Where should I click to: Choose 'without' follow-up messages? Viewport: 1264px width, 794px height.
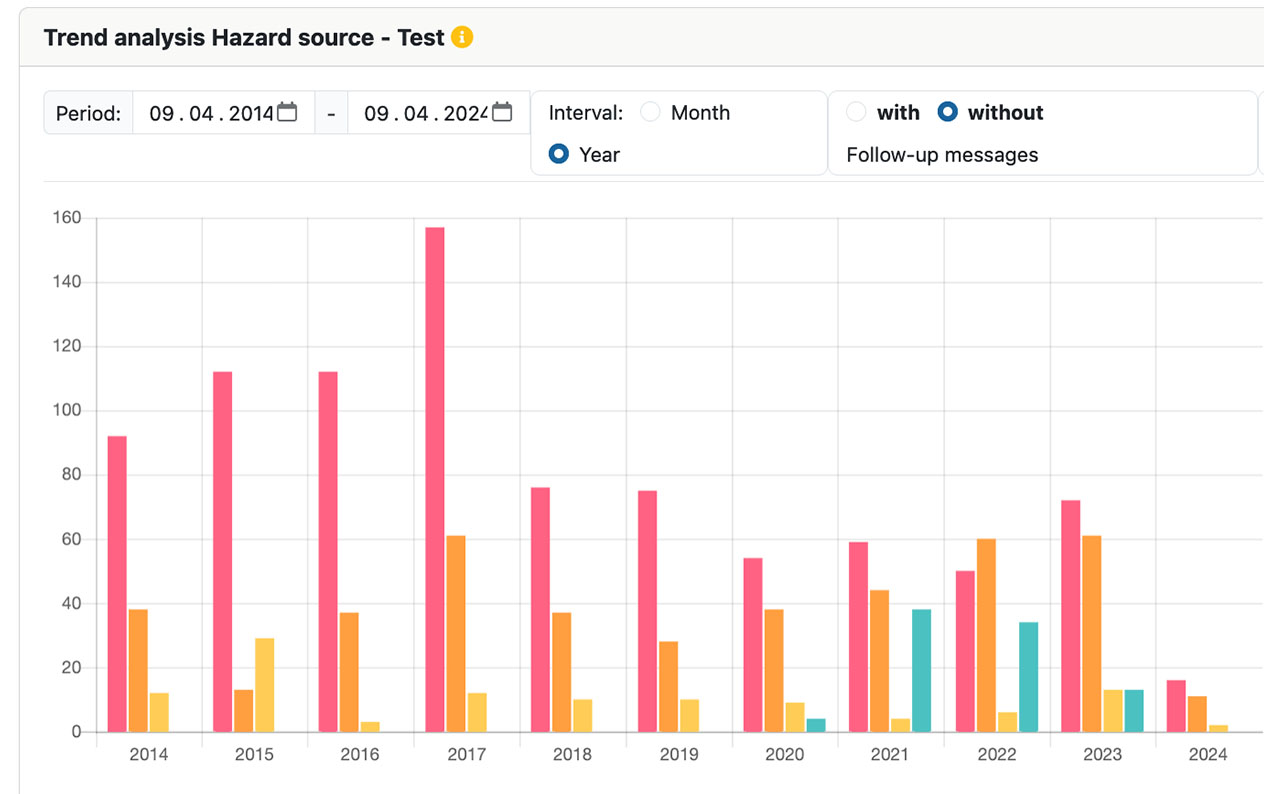coord(947,113)
